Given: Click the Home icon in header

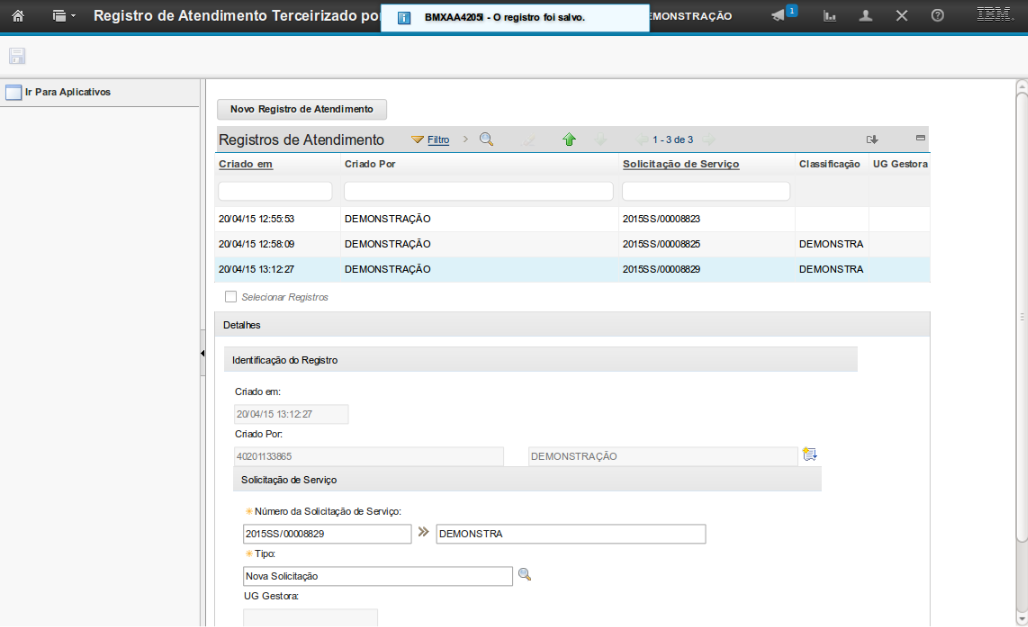Looking at the screenshot, I should point(17,17).
